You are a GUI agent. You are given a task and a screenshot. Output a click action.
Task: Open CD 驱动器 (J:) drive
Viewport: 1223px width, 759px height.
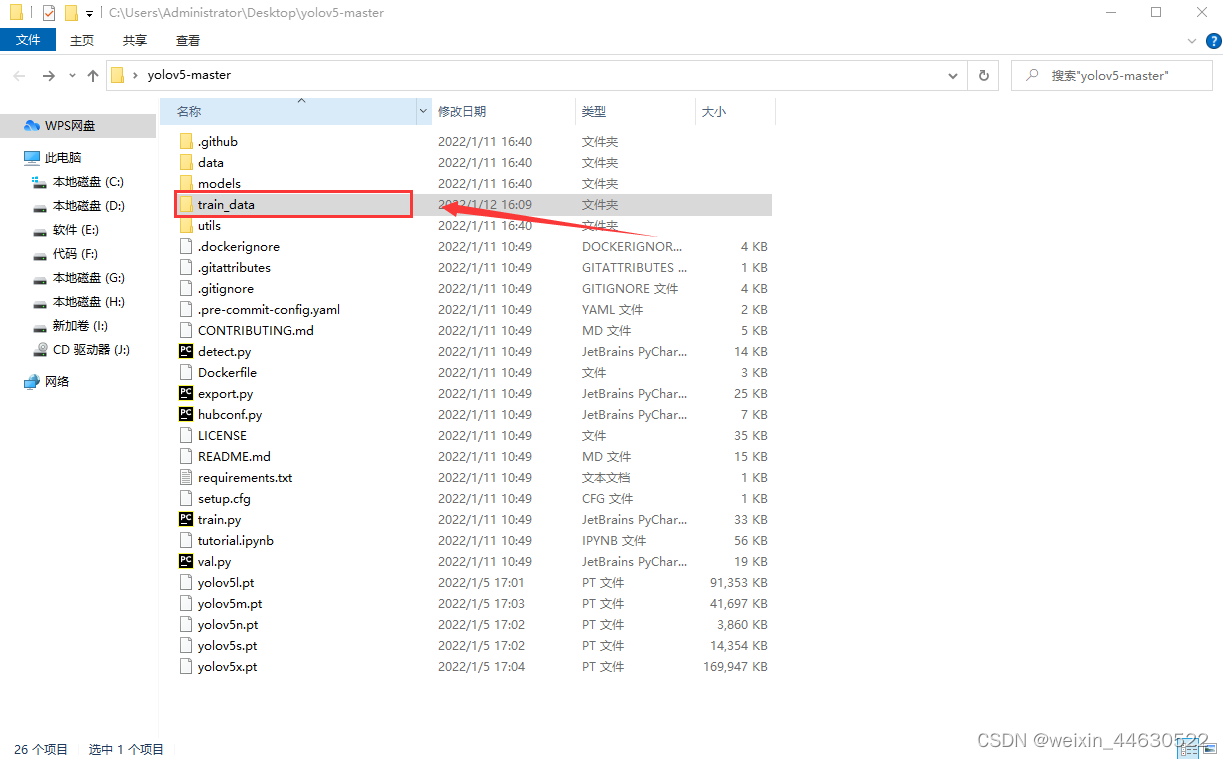(x=82, y=350)
